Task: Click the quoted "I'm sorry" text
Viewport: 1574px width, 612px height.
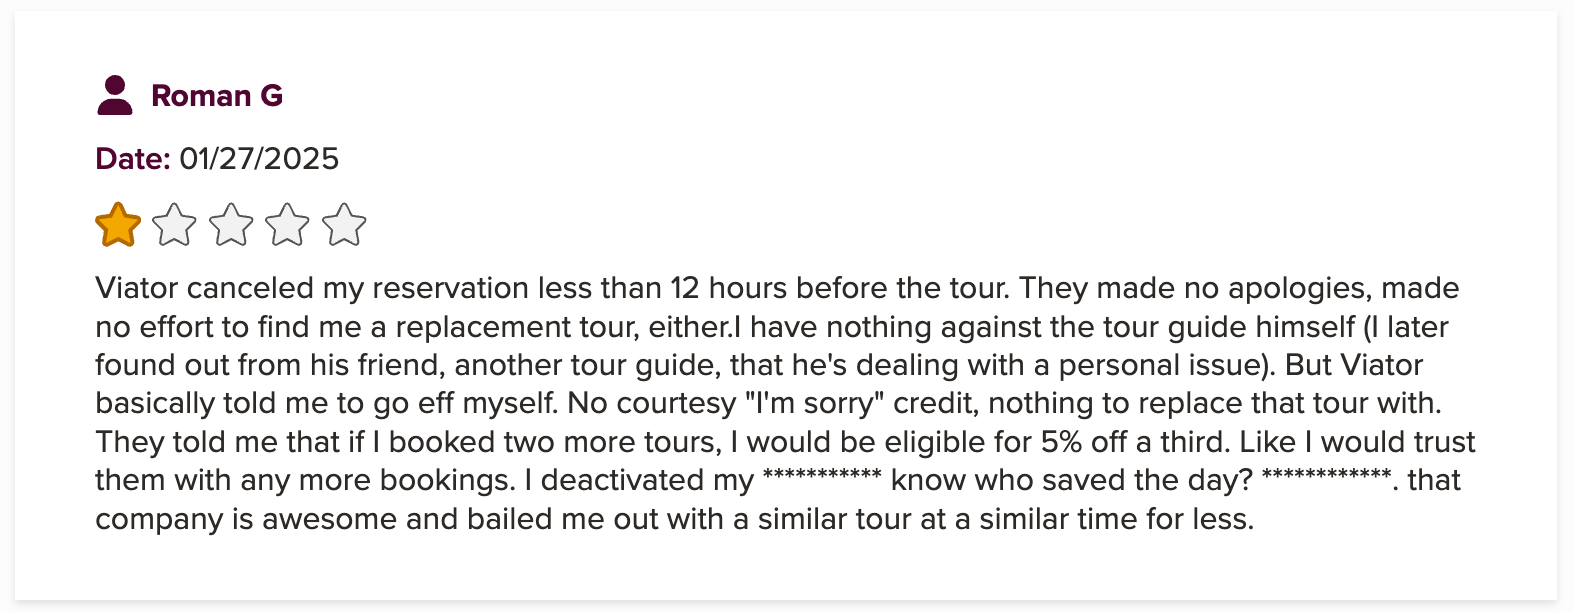Action: 814,403
